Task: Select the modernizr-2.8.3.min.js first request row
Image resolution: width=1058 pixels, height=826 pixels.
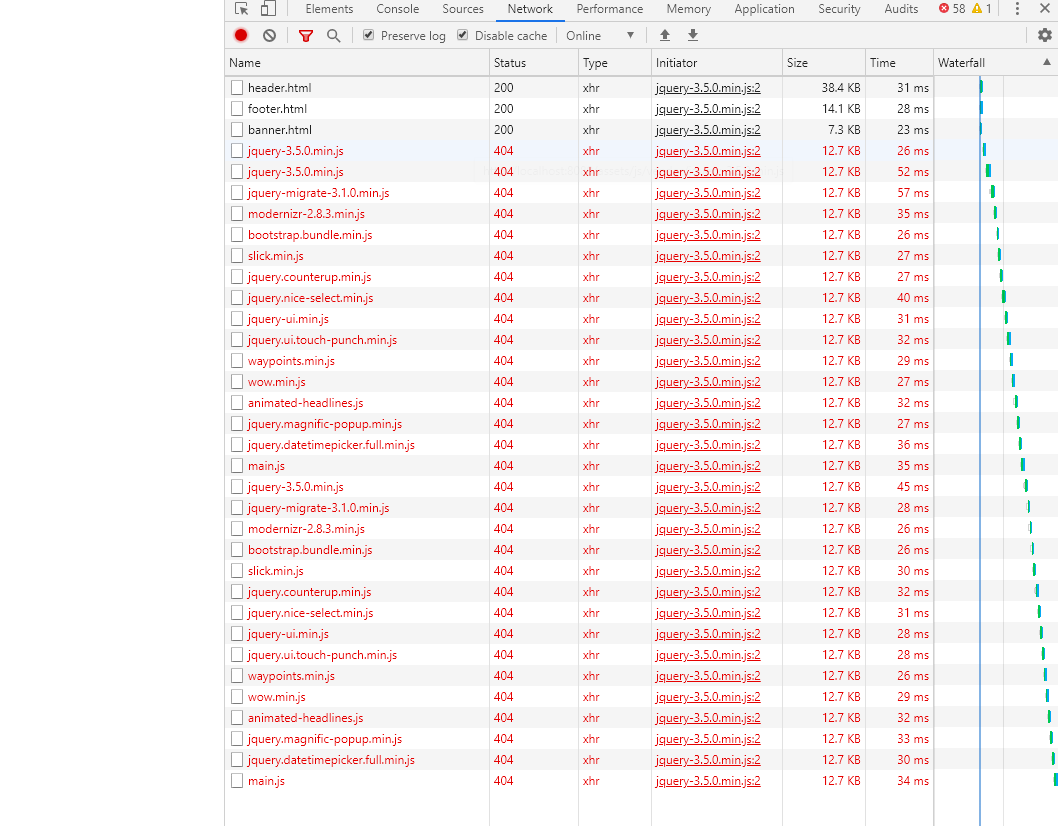Action: tap(306, 214)
